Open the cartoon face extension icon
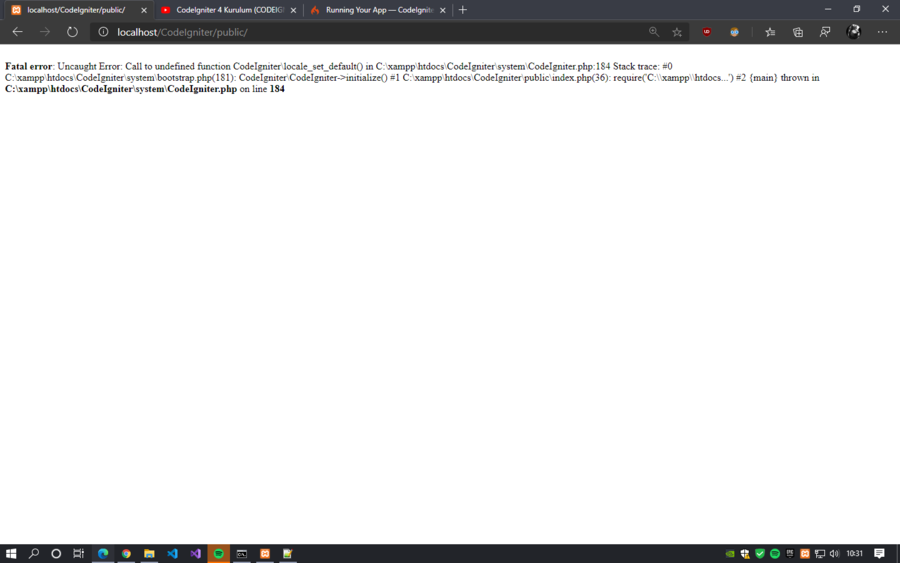Image resolution: width=900 pixels, height=563 pixels. [734, 32]
